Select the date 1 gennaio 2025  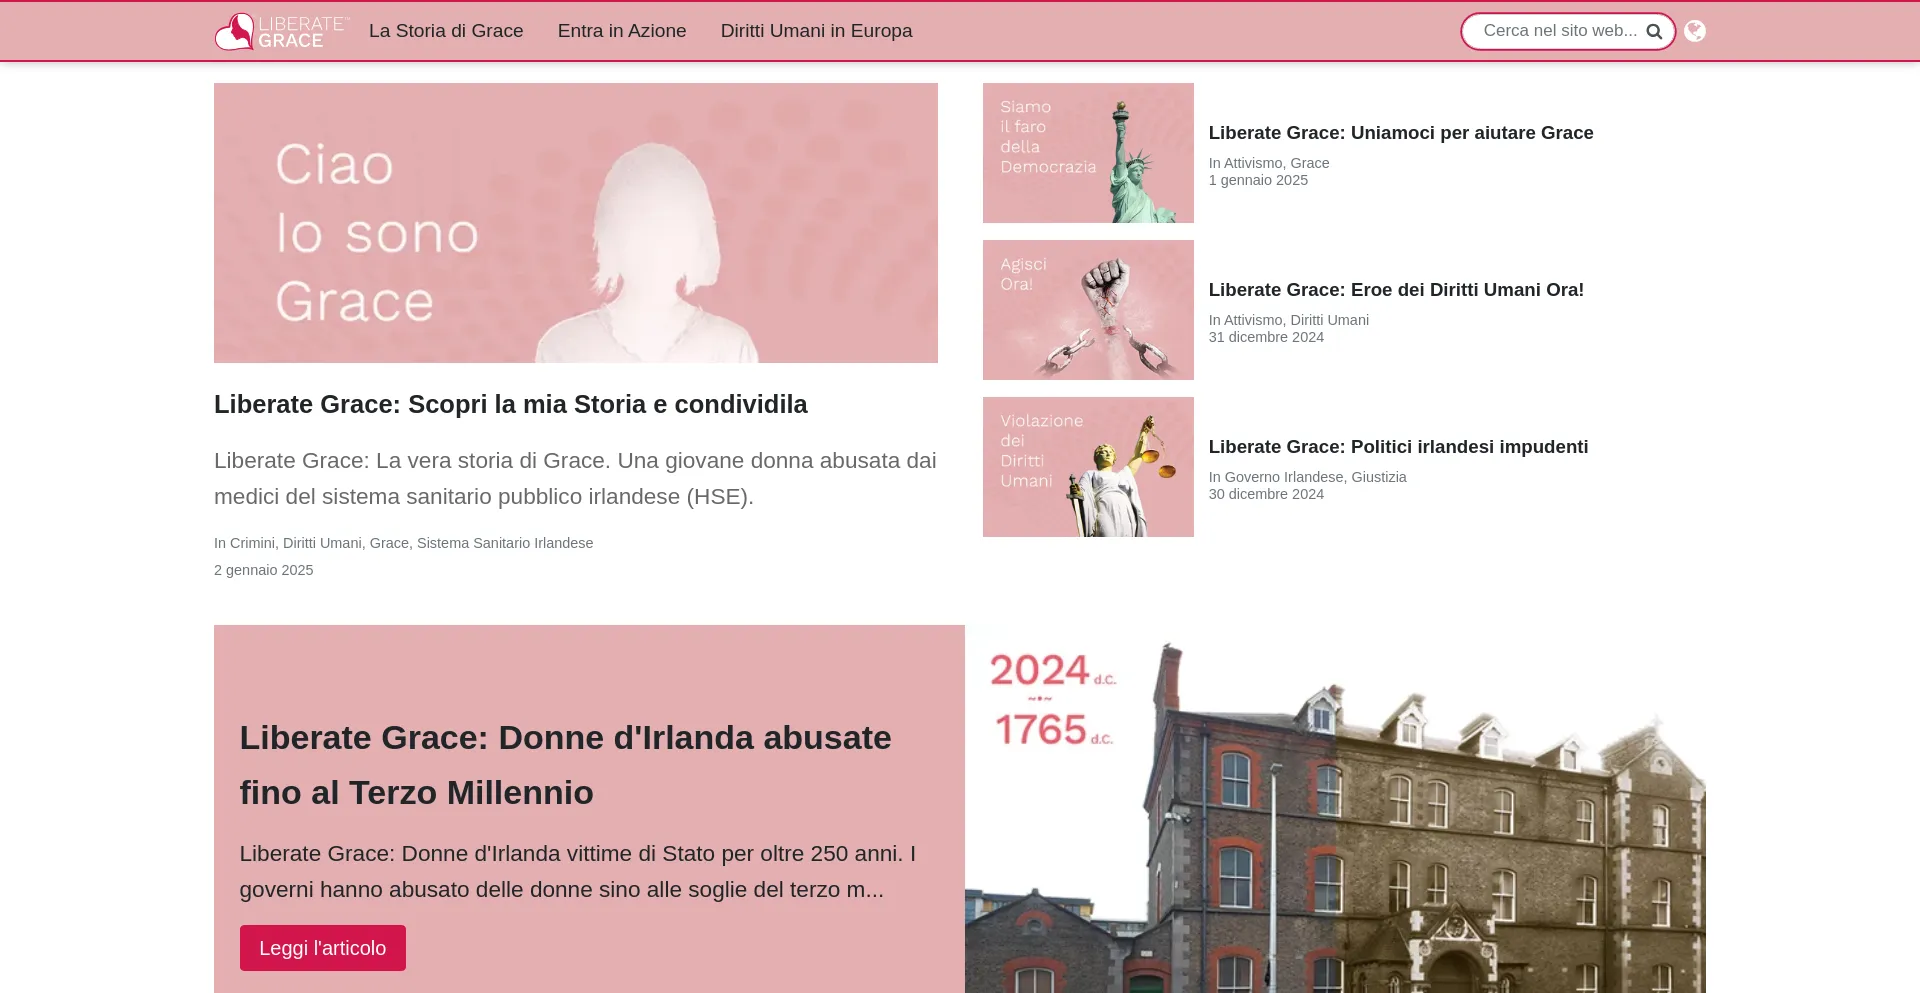click(1258, 180)
